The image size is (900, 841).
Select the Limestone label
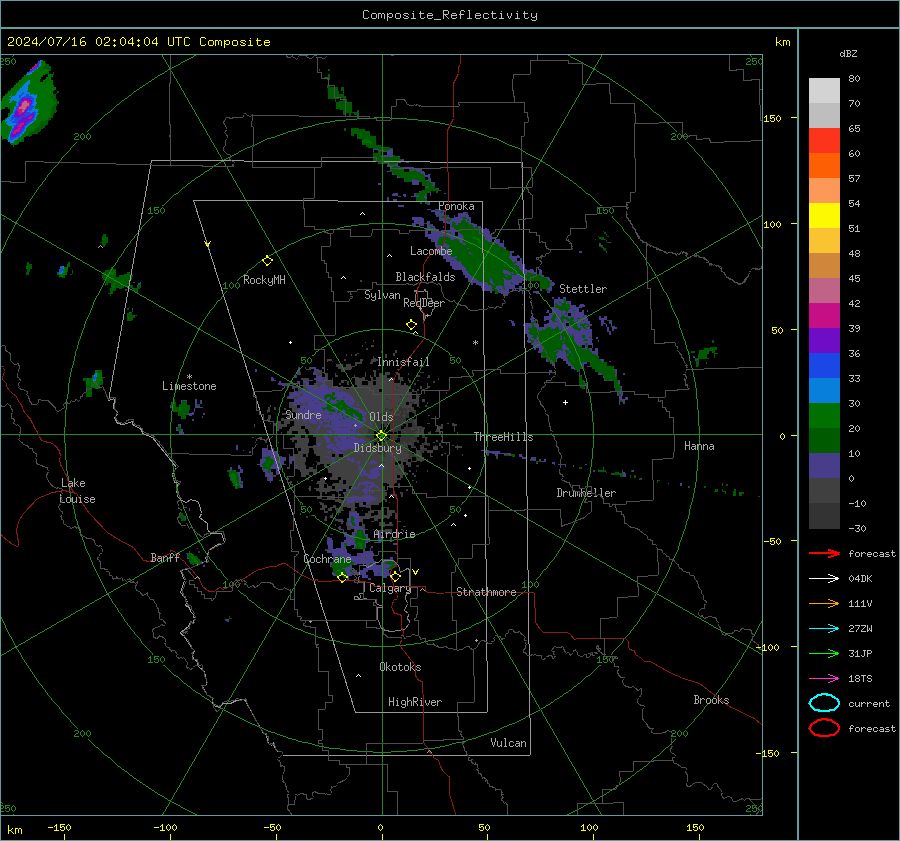(189, 386)
